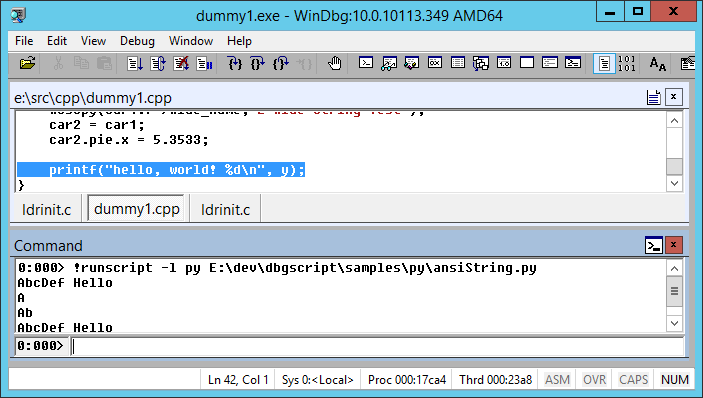Select the dummy1.cpp tab

pos(137,208)
